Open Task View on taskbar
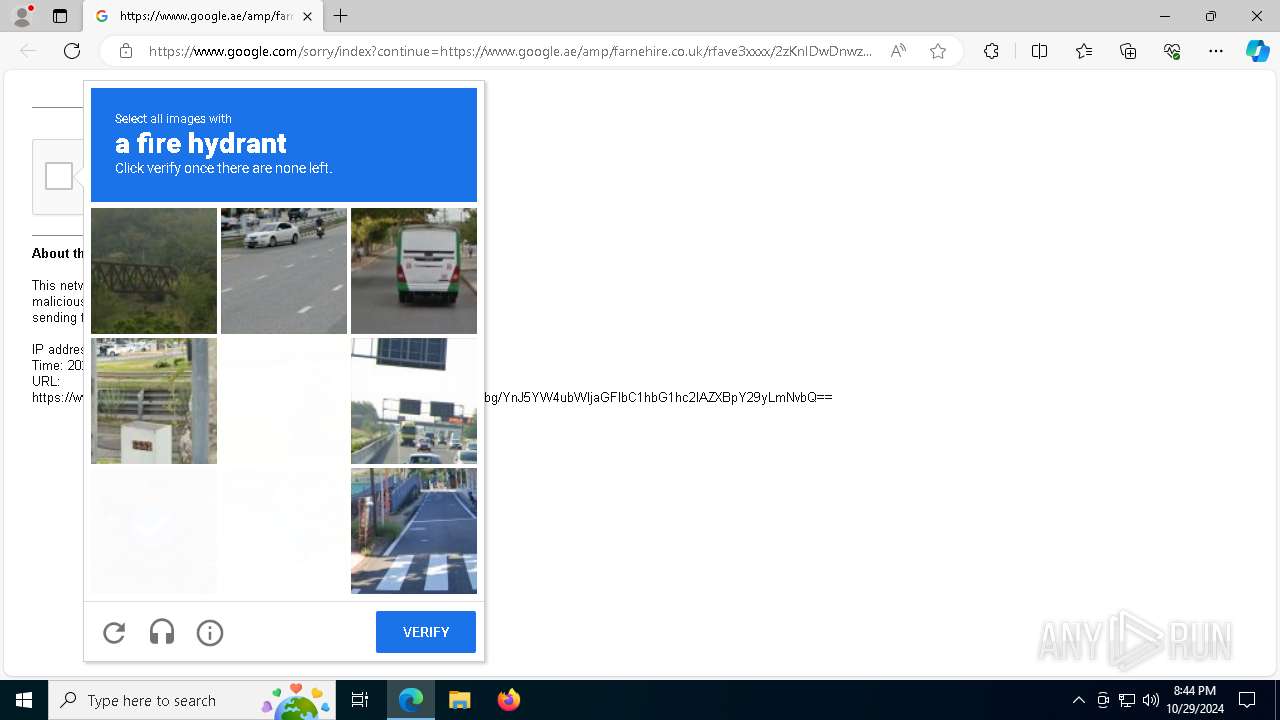Viewport: 1280px width, 720px height. coord(360,700)
